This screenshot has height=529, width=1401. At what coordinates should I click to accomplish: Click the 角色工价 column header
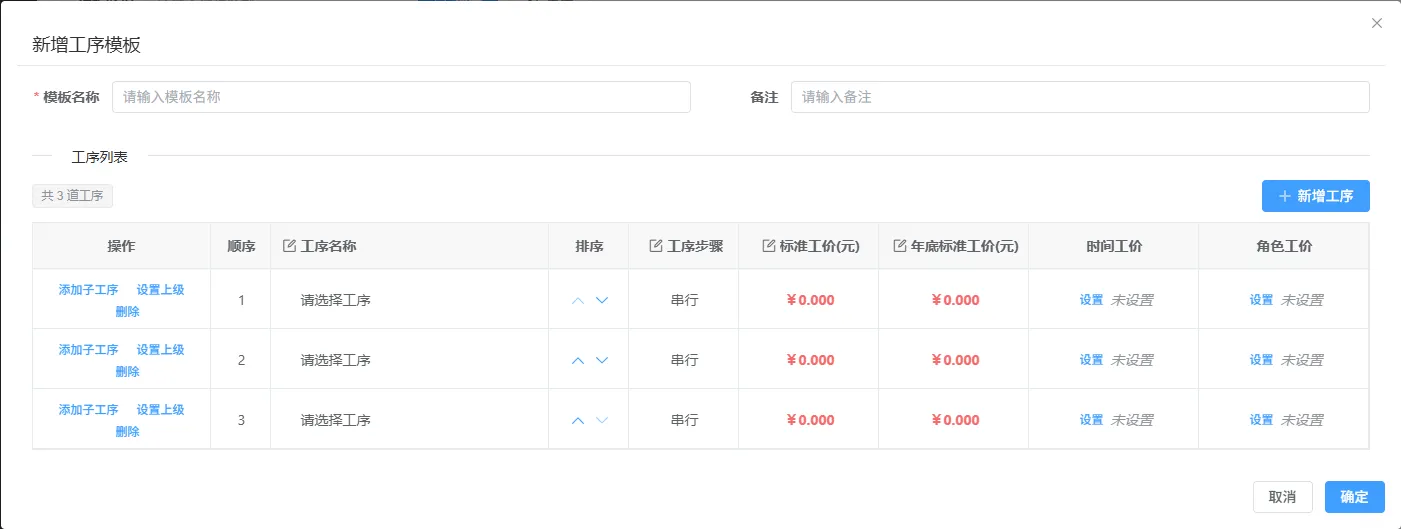[x=1284, y=246]
